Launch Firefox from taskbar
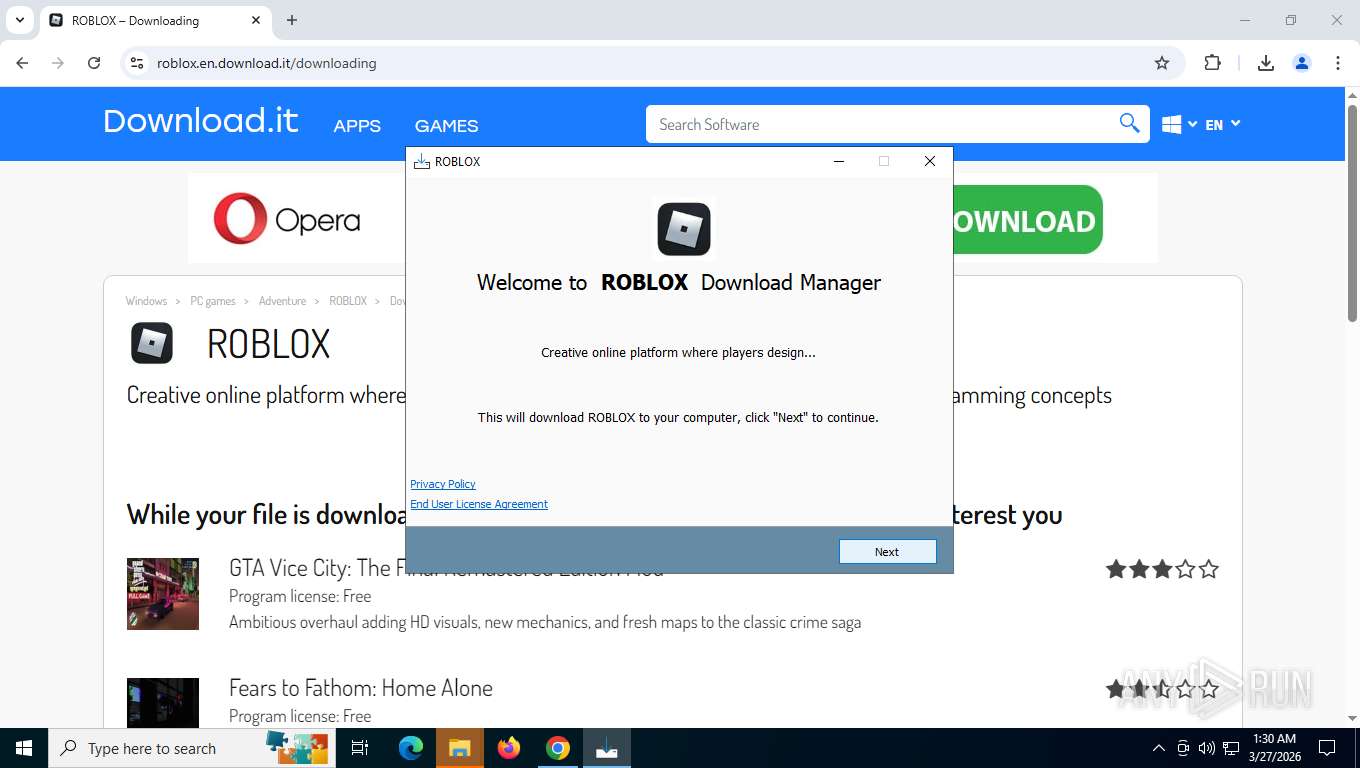1360x768 pixels. (x=509, y=748)
